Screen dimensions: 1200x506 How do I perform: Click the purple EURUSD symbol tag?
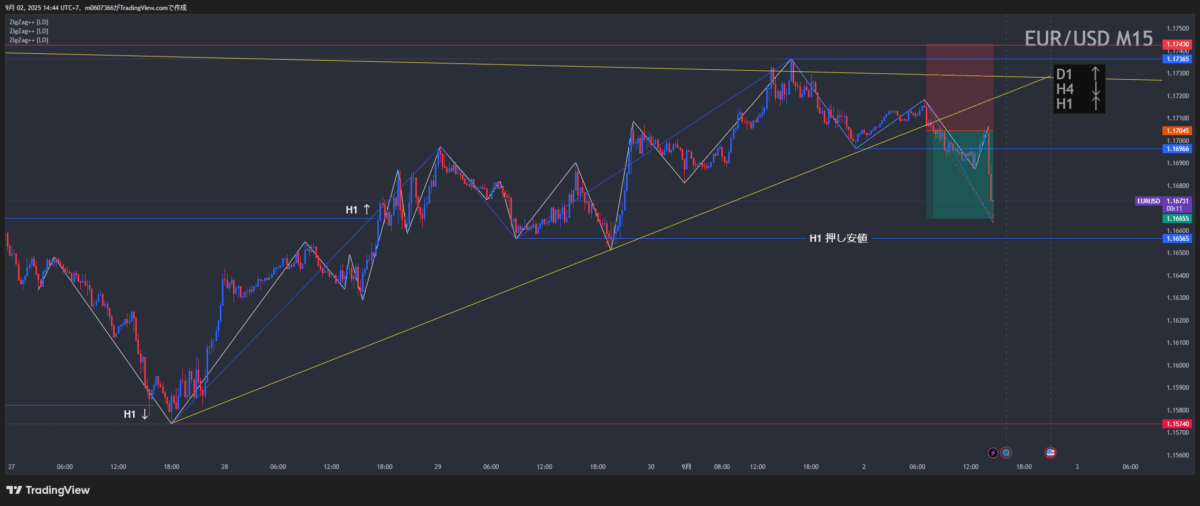[1149, 201]
